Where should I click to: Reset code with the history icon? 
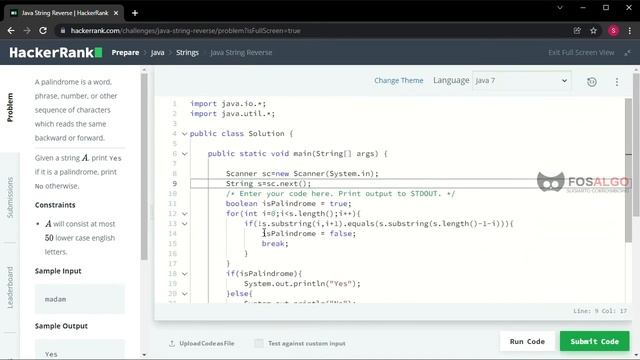pos(592,82)
